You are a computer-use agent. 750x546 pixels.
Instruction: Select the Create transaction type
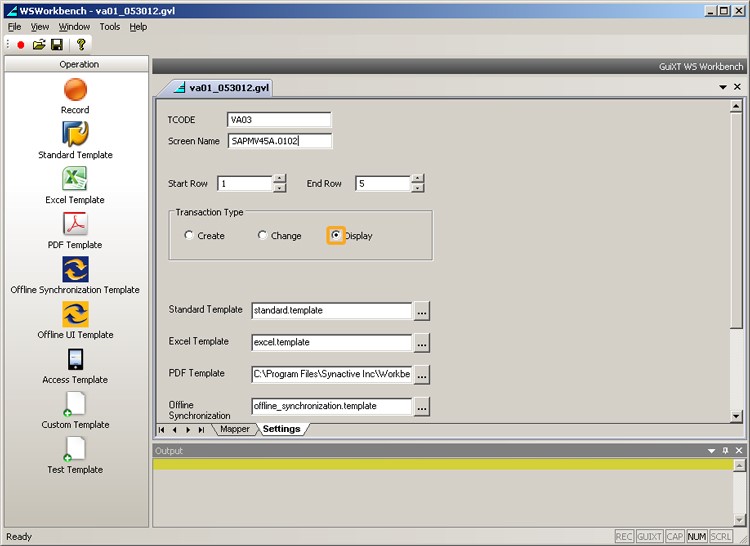click(189, 236)
